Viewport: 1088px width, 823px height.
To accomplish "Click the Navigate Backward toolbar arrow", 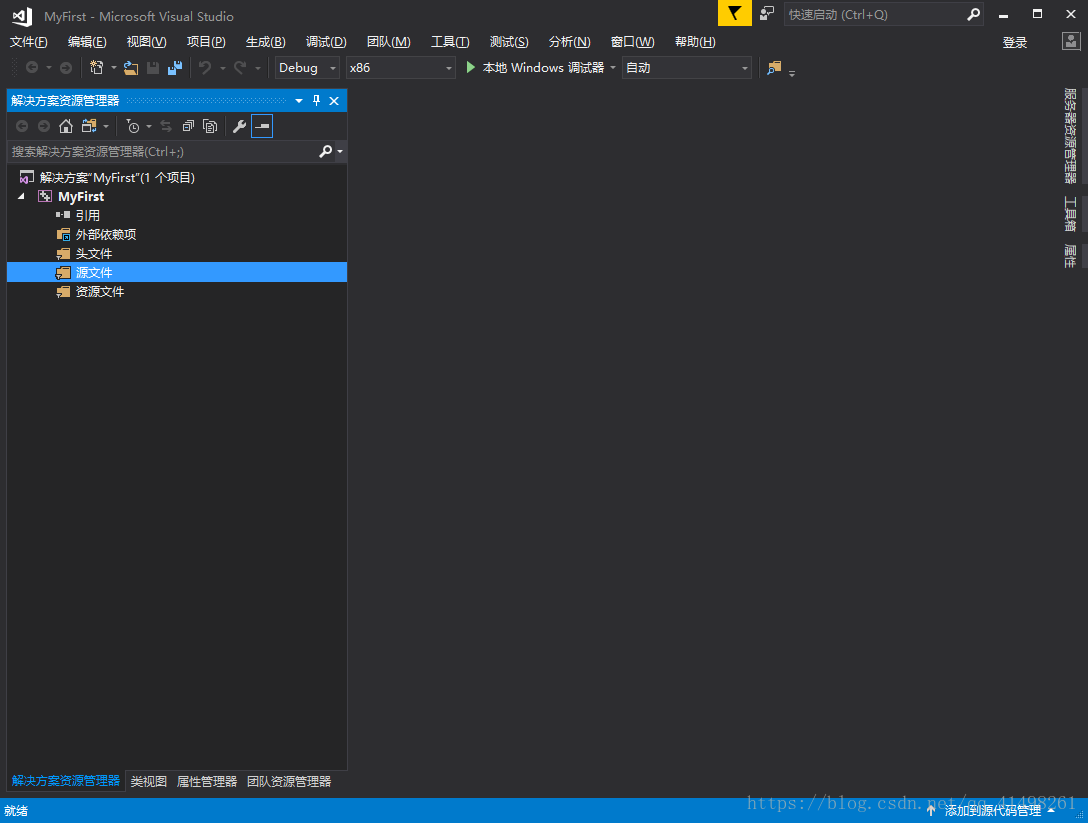I will coord(32,67).
